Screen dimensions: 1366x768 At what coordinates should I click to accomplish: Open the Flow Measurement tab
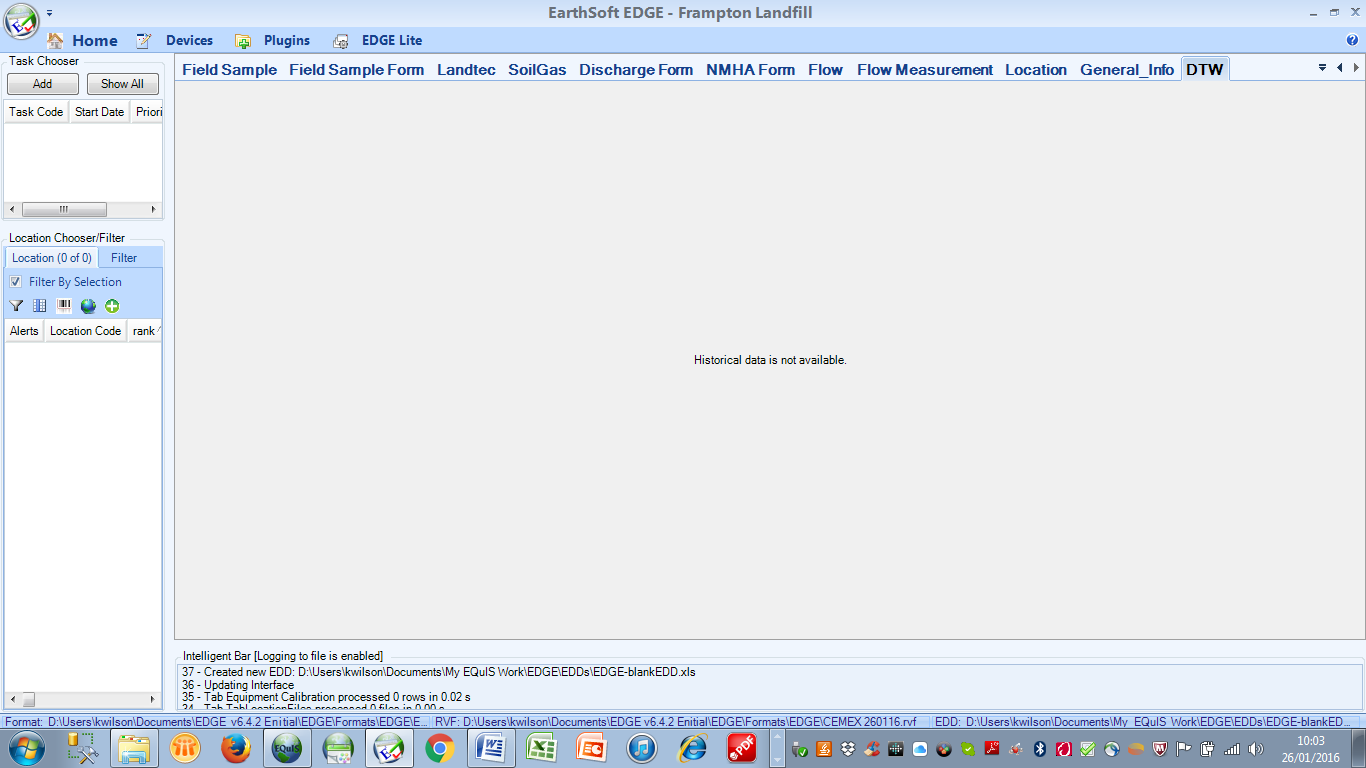pos(925,70)
